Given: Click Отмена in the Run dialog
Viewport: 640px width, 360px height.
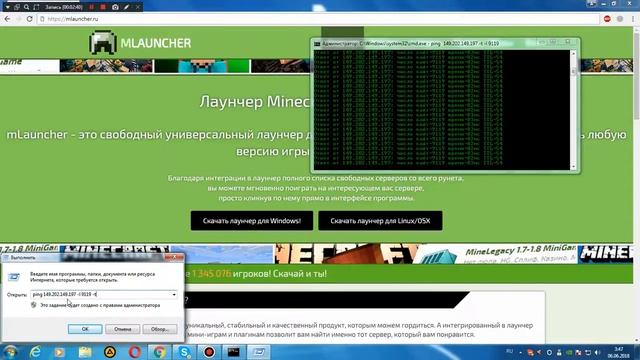Looking at the screenshot, I should click(122, 329).
